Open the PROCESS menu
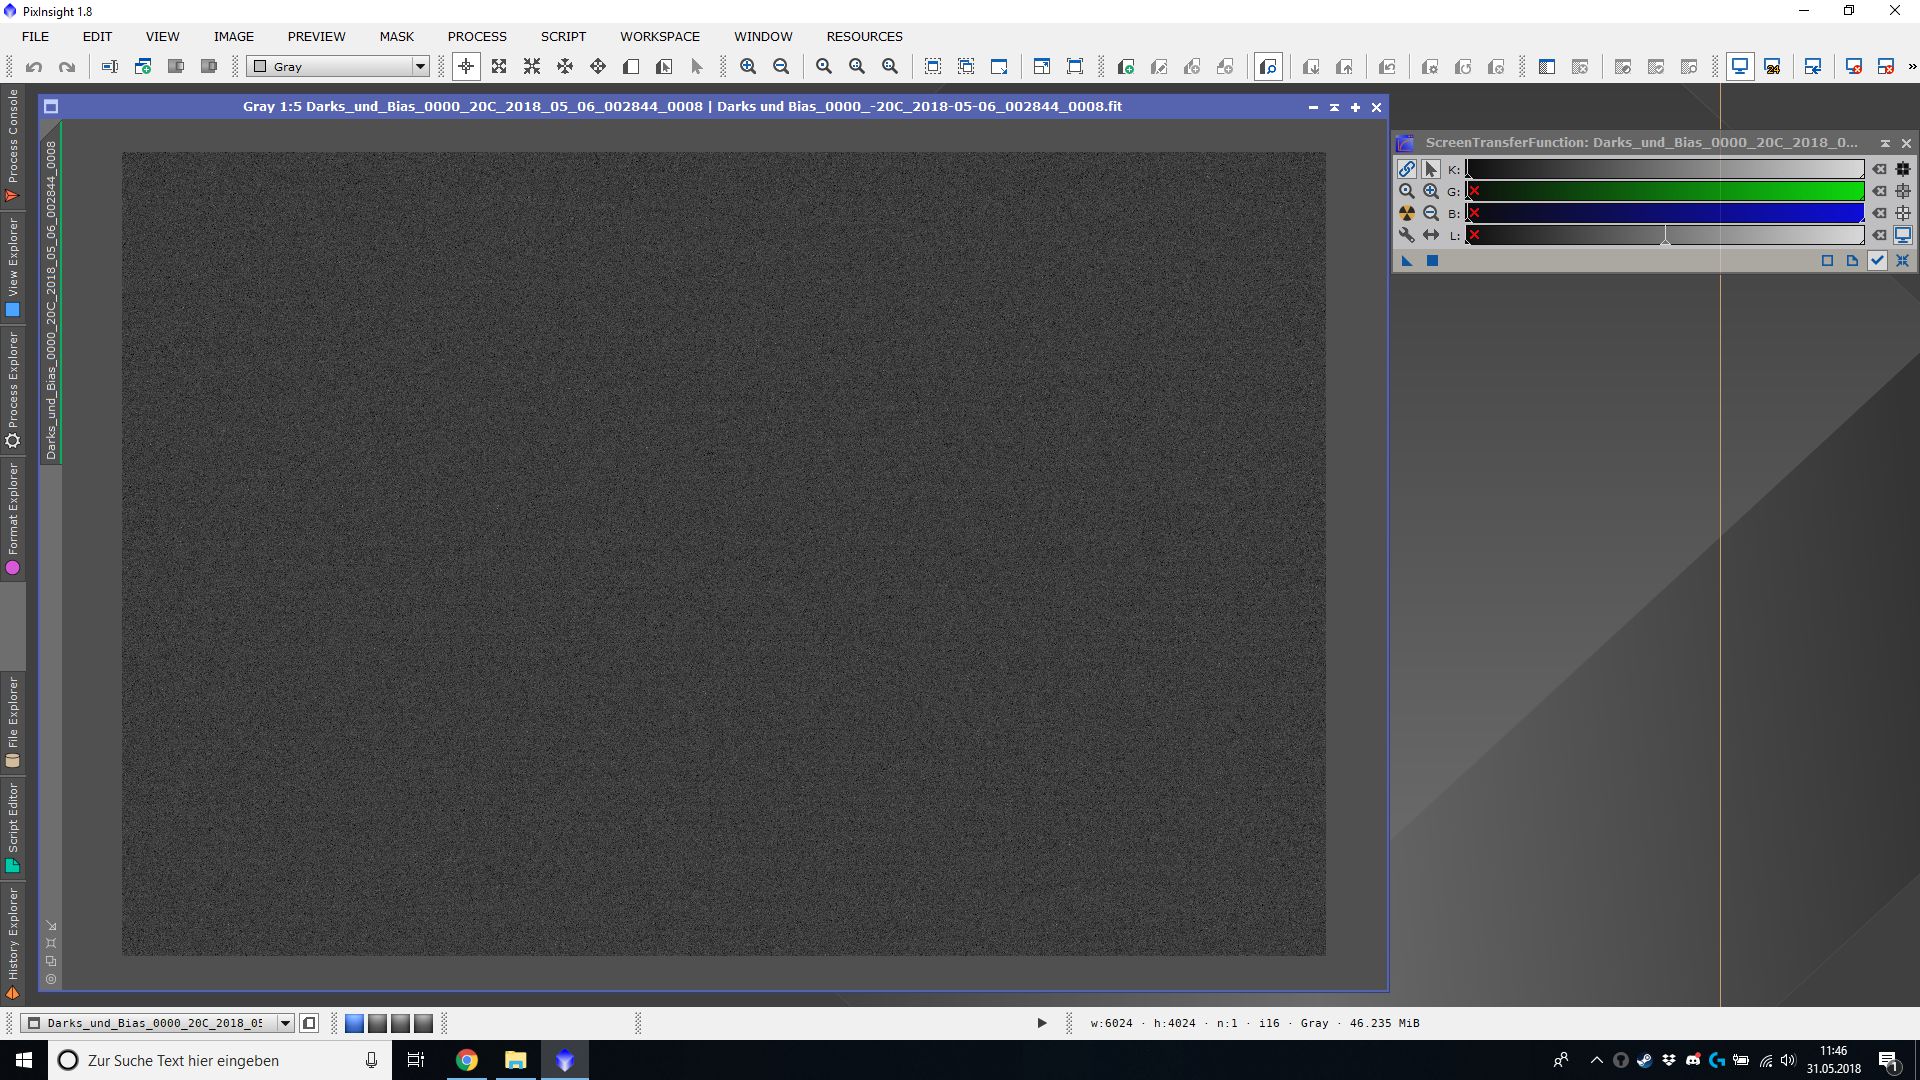Viewport: 1920px width, 1080px height. click(x=477, y=36)
